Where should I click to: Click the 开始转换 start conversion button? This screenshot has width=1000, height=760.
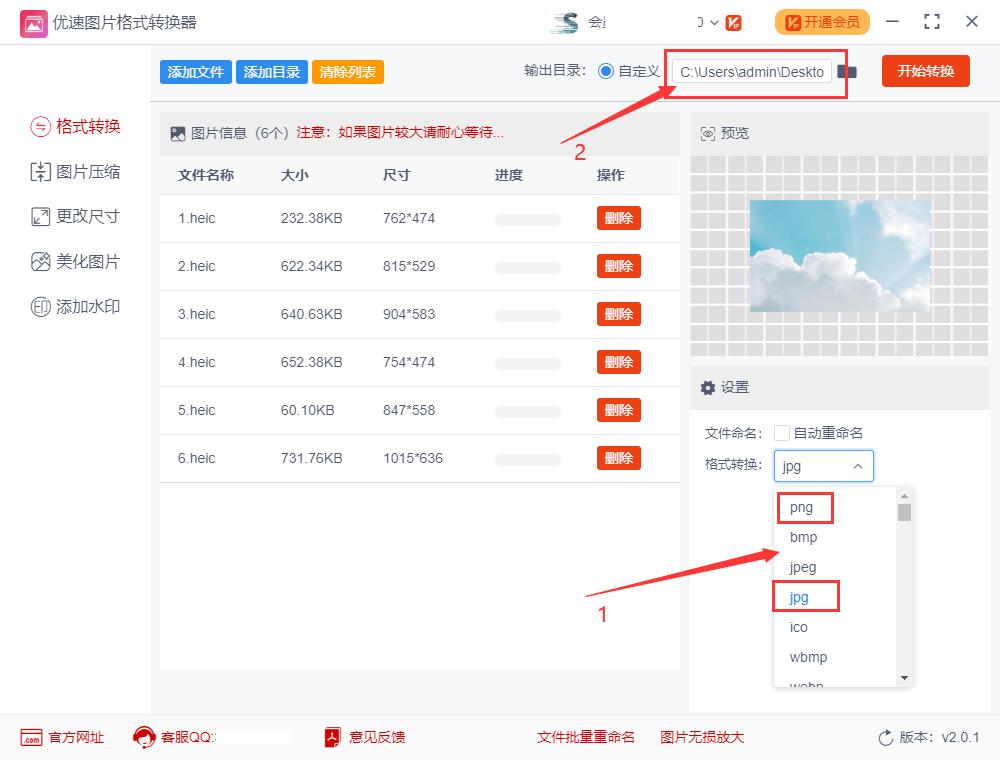[x=925, y=71]
